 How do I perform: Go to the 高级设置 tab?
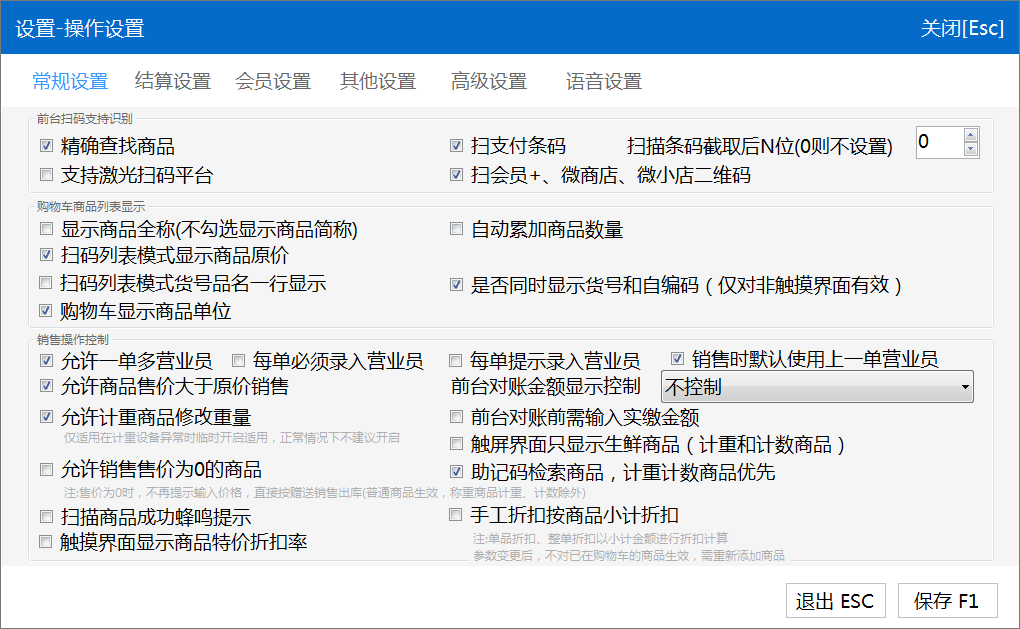click(x=488, y=82)
